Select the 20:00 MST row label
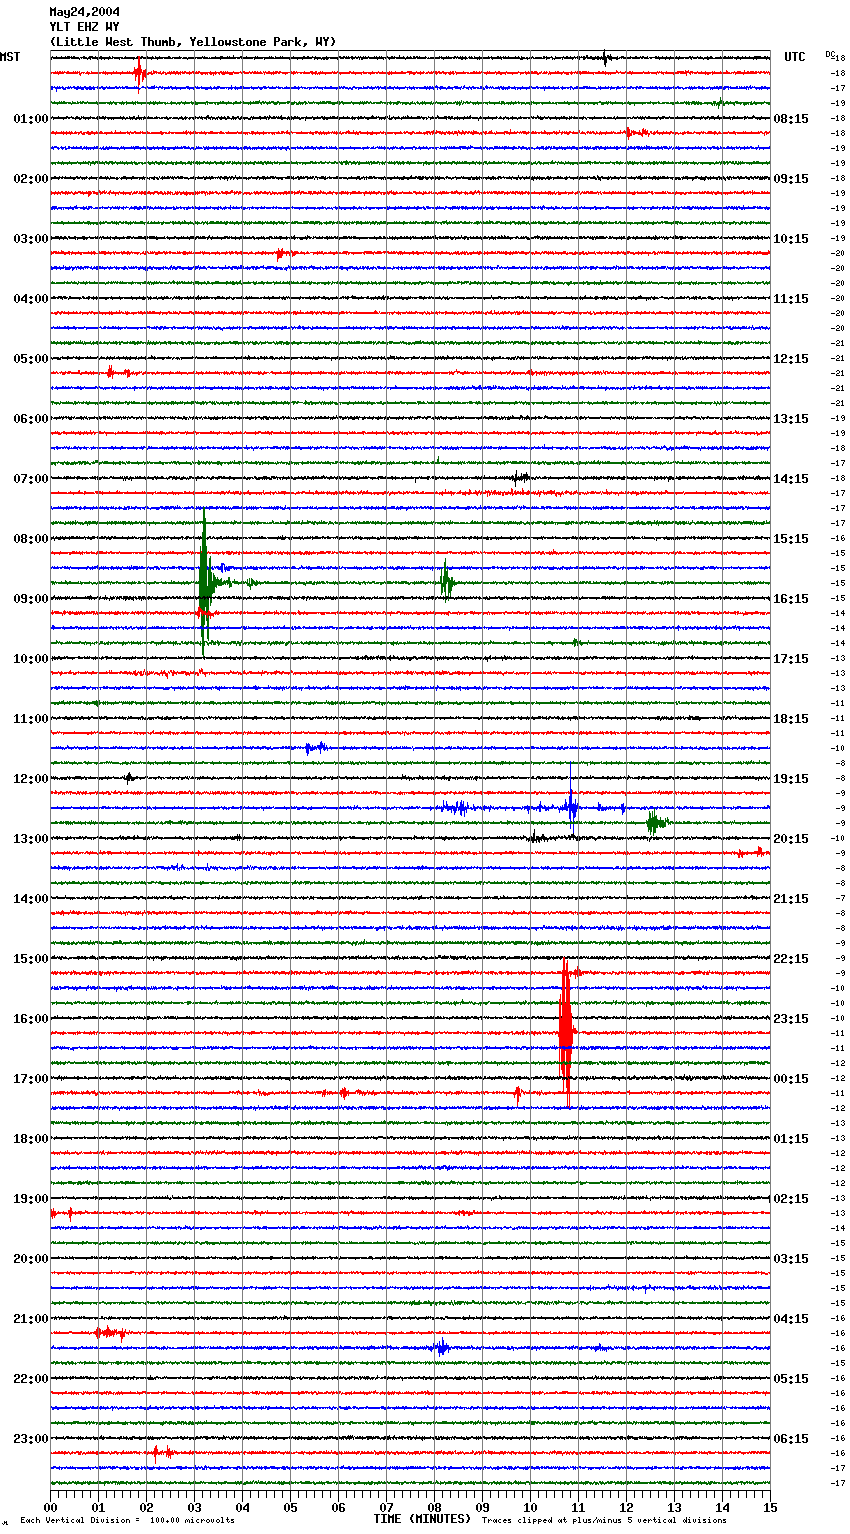 (31, 1259)
